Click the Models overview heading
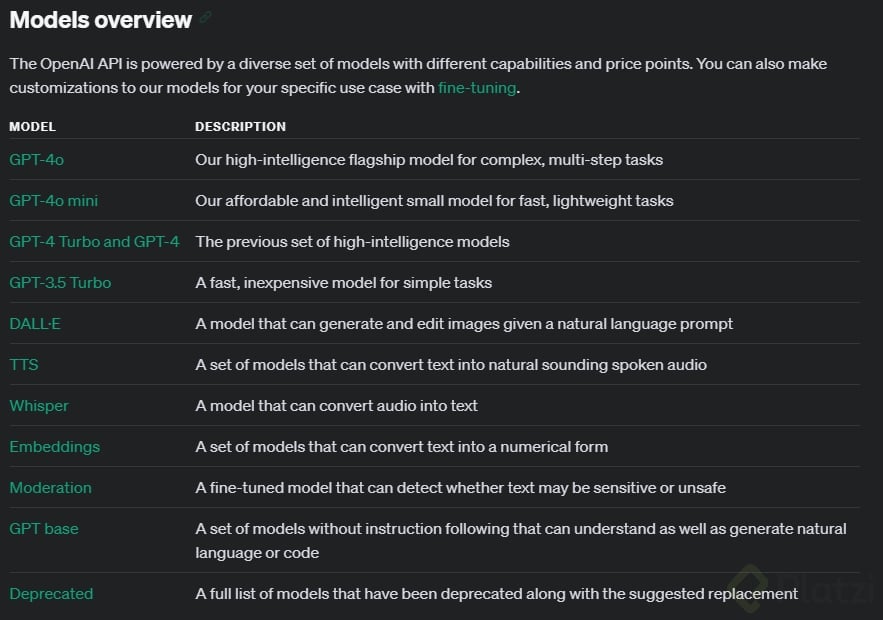883x620 pixels. tap(101, 19)
